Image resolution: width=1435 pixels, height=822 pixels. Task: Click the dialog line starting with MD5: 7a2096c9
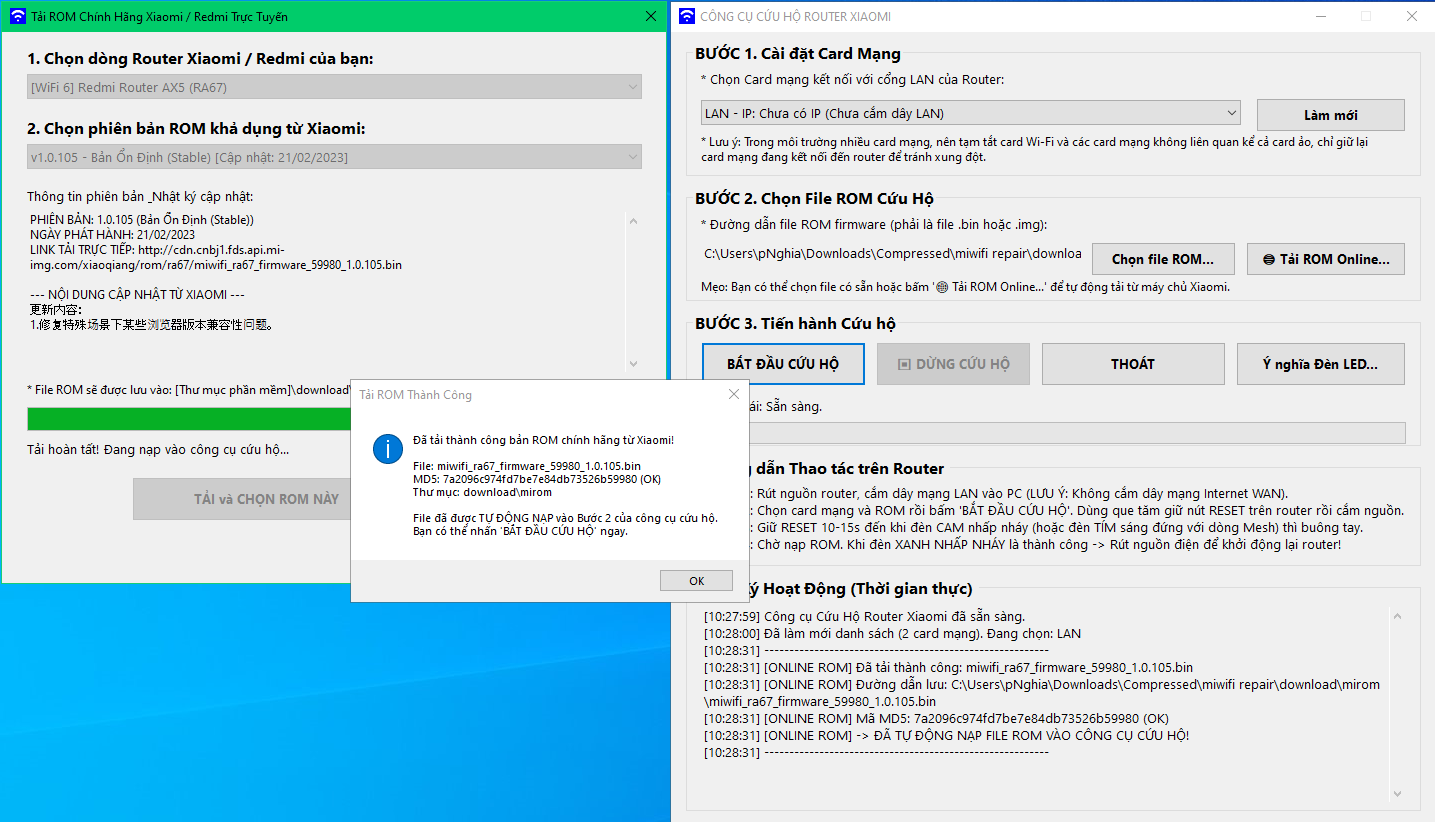tap(537, 479)
